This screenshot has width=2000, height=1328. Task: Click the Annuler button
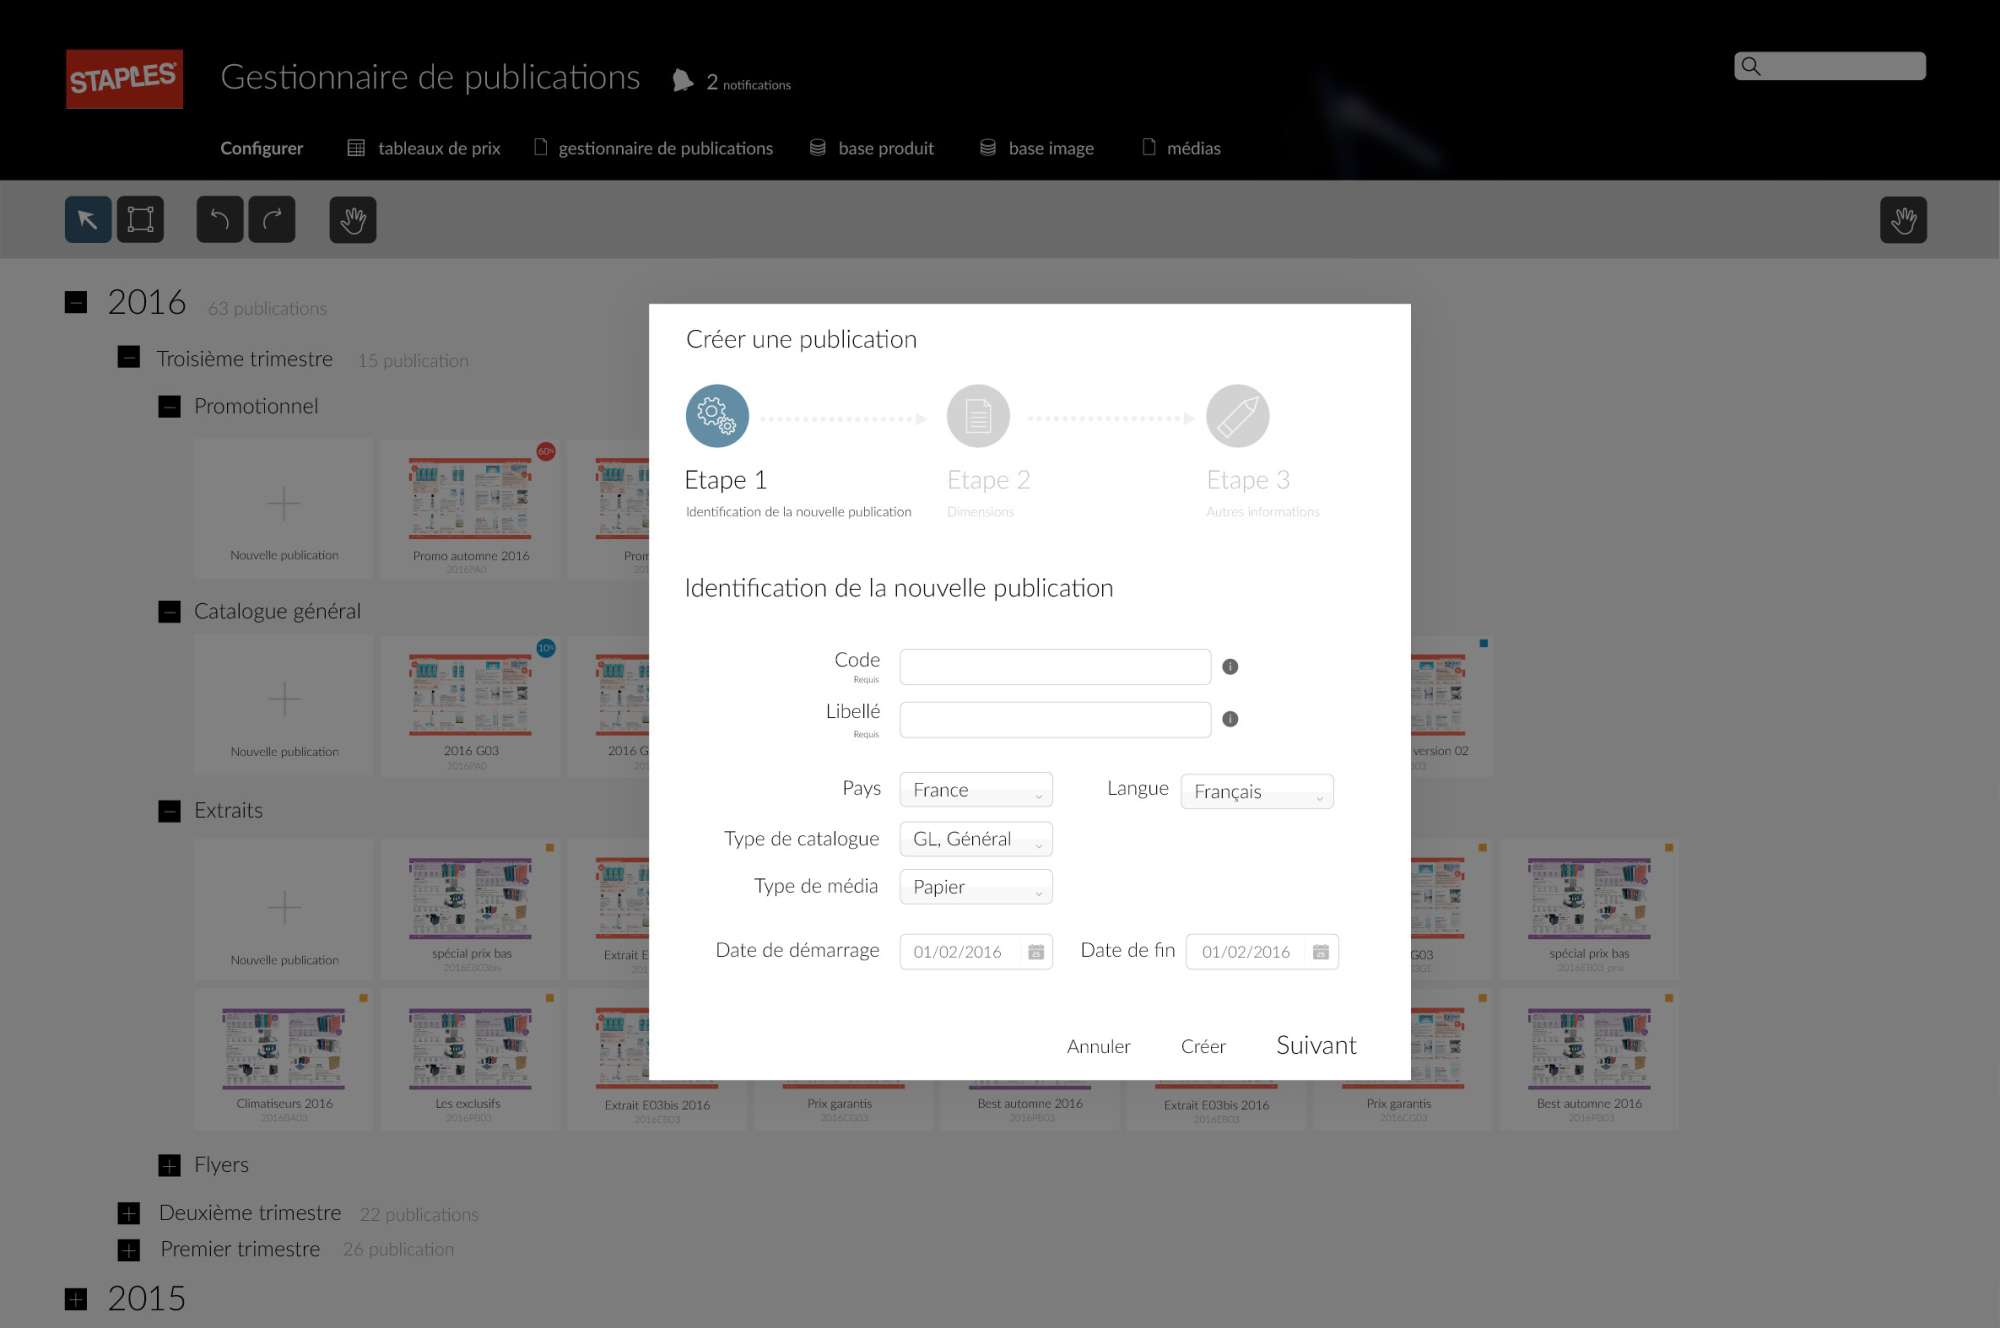(x=1098, y=1046)
